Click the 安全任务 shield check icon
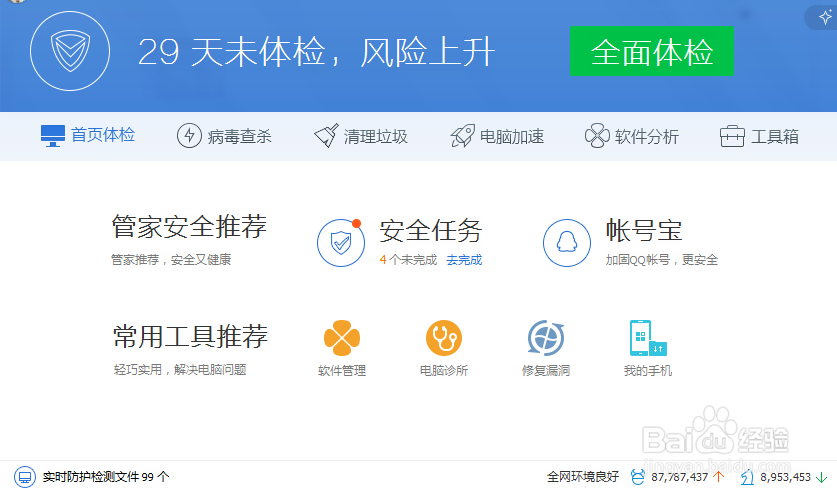This screenshot has height=495, width=837. [341, 243]
